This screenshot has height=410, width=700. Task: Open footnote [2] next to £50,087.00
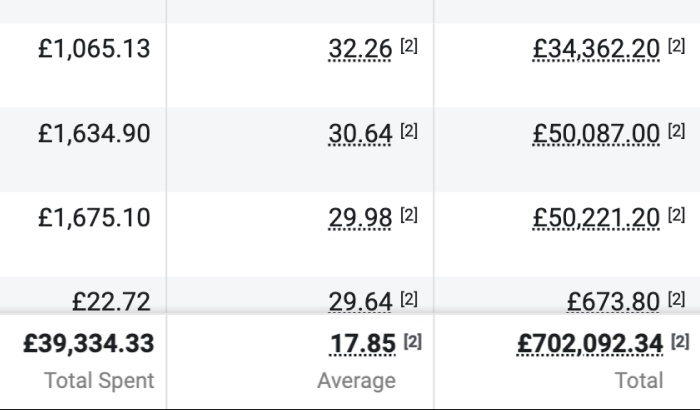click(677, 131)
